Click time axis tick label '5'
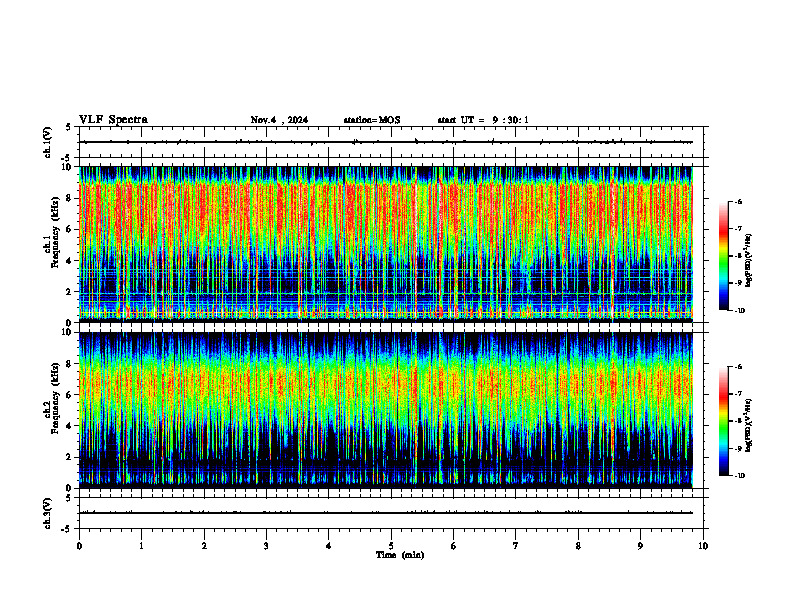This screenshot has width=792, height=612. point(391,546)
